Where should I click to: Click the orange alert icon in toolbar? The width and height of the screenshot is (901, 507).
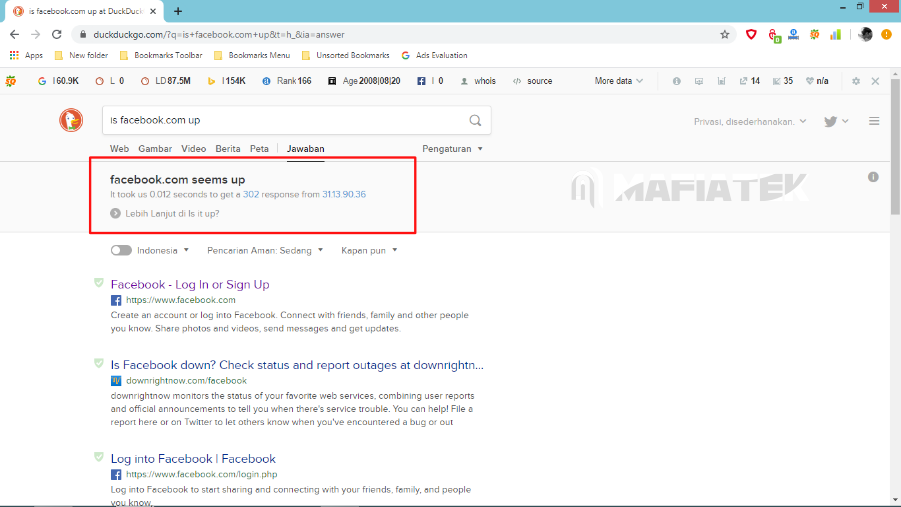coord(887,34)
